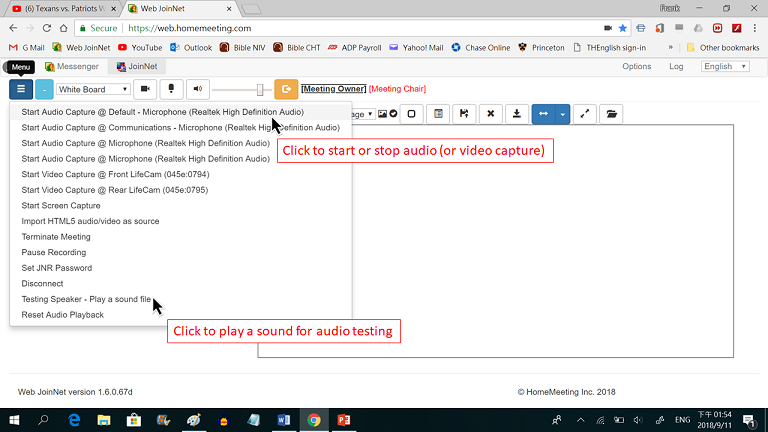Click the blue fit-width arrows icon
768x432 pixels.
[x=543, y=114]
